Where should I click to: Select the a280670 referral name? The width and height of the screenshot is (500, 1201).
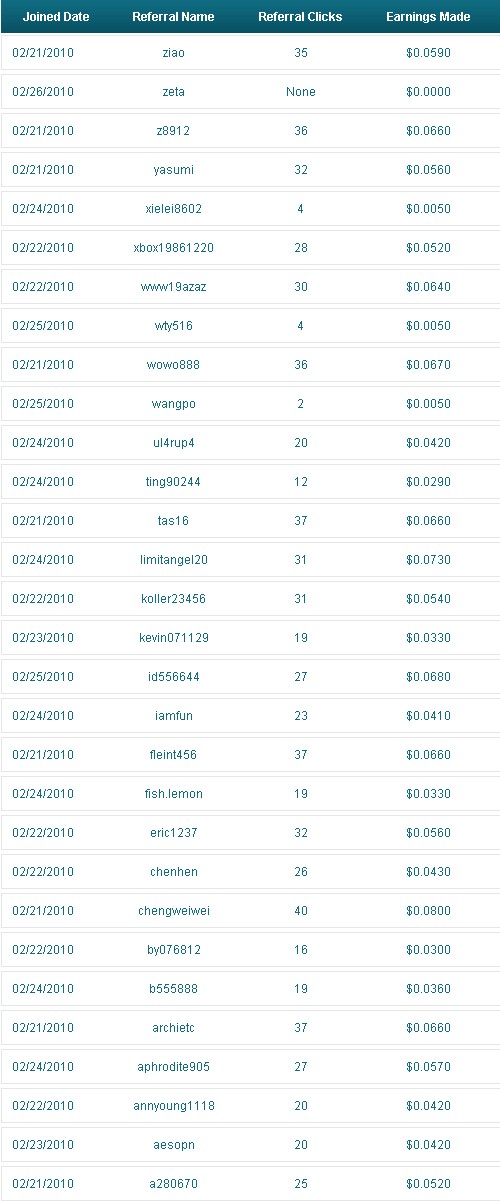tap(173, 1183)
